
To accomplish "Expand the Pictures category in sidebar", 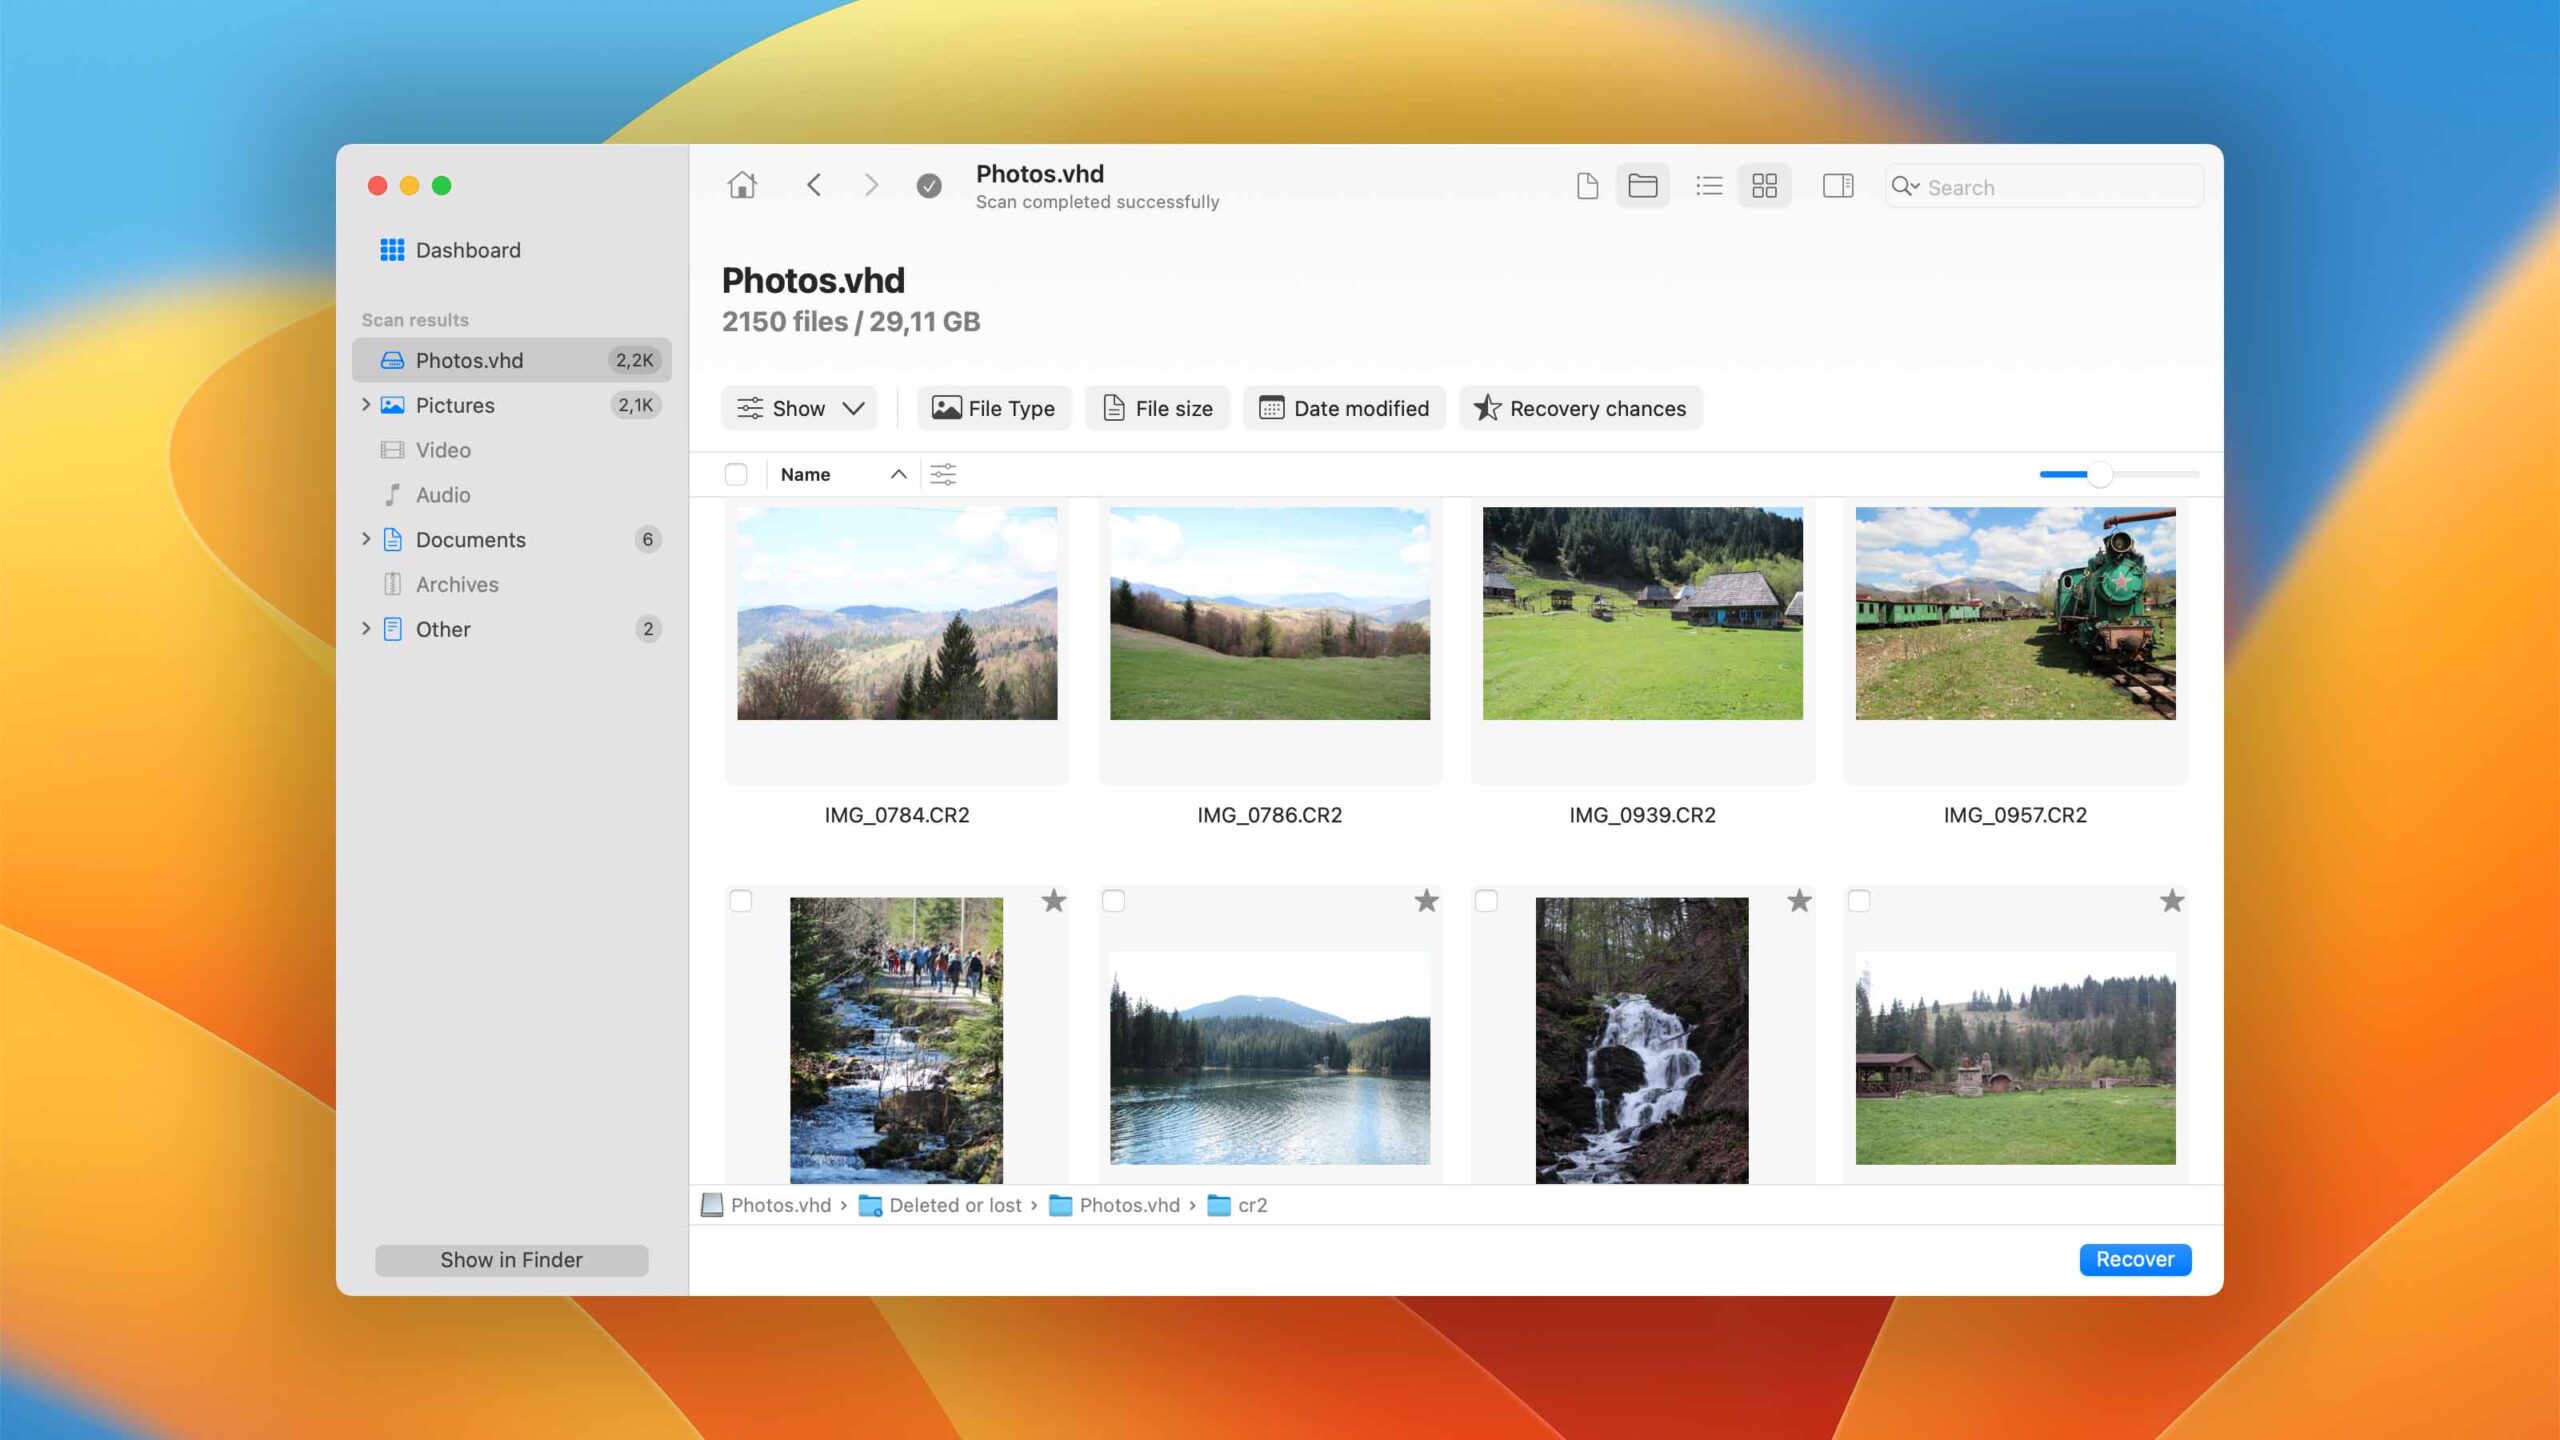I will point(366,405).
